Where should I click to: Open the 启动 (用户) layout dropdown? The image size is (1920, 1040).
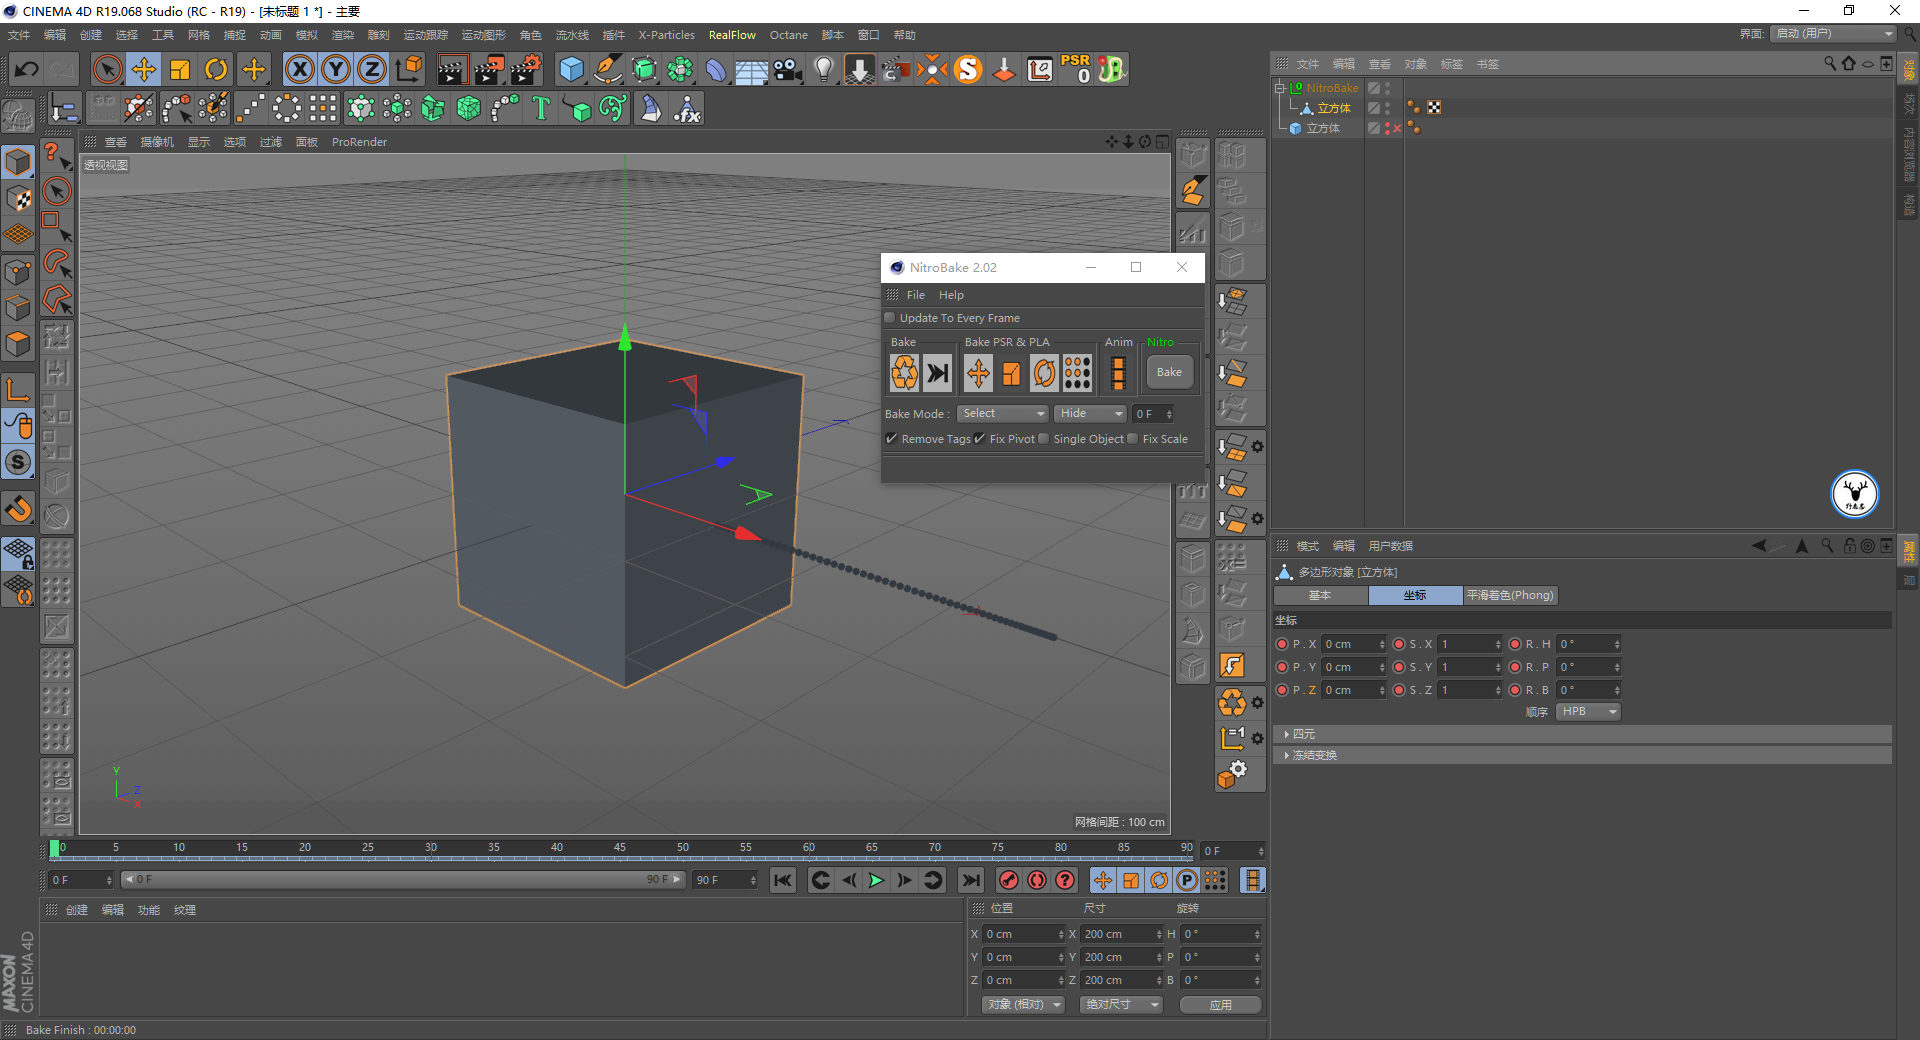(x=1834, y=34)
